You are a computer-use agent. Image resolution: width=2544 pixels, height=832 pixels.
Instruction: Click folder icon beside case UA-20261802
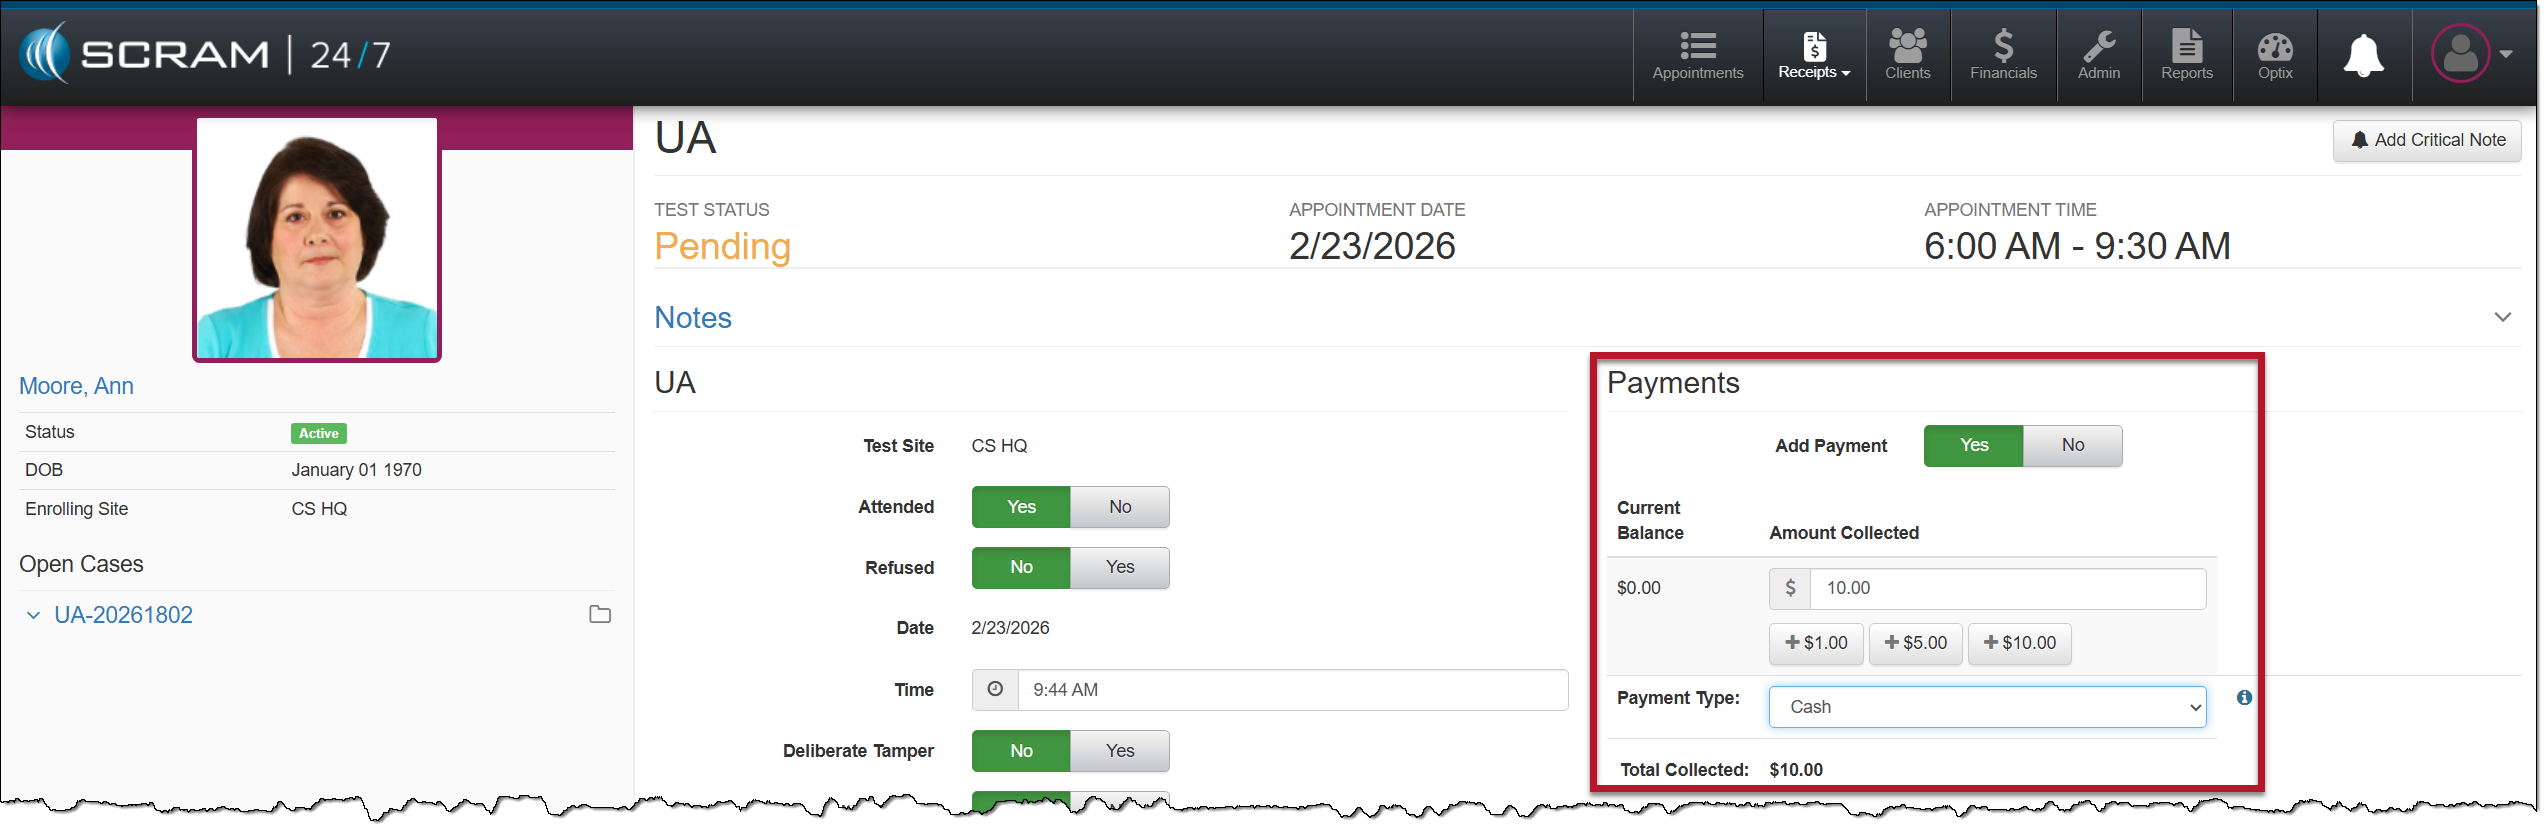(600, 615)
